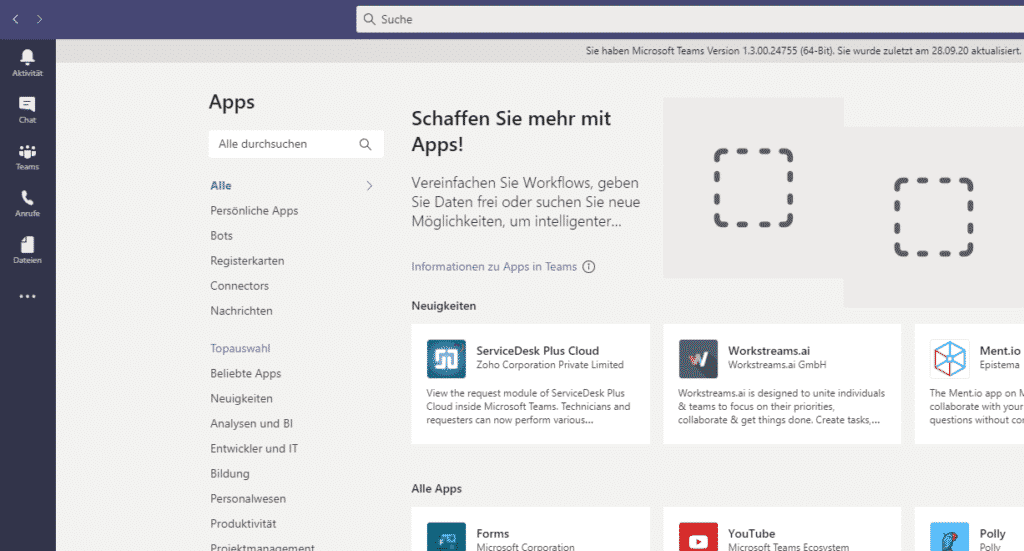Image resolution: width=1024 pixels, height=551 pixels.
Task: Select the Nachrichten category
Action: pyautogui.click(x=241, y=311)
